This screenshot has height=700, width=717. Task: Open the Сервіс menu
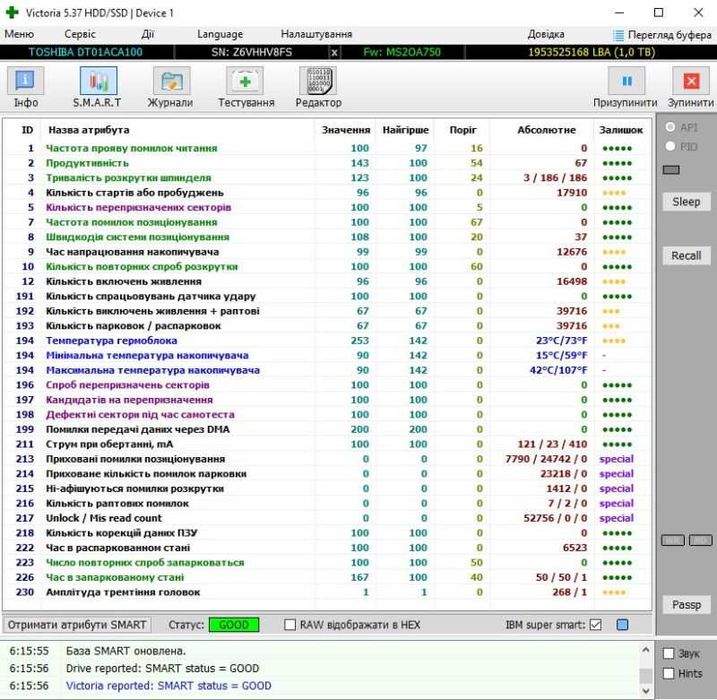click(80, 34)
